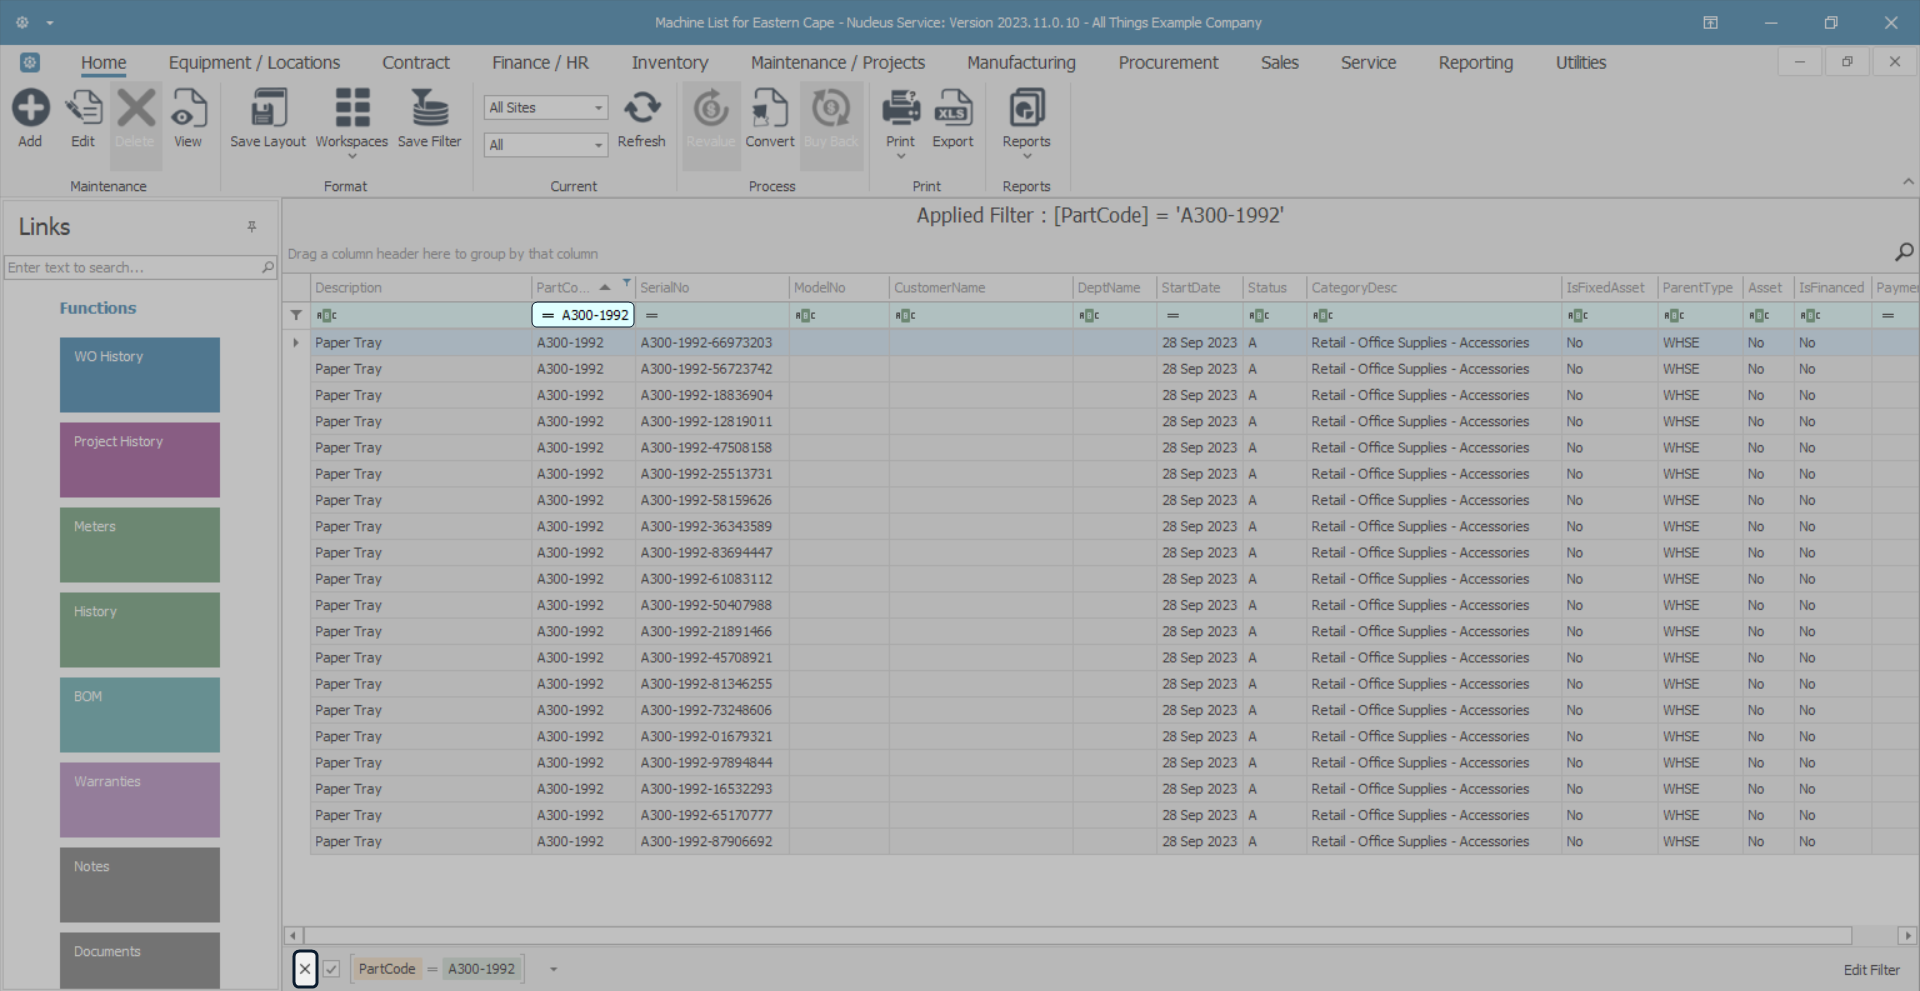Viewport: 1920px width, 991px height.
Task: Remove the PartCode filter with the X button
Action: 305,969
